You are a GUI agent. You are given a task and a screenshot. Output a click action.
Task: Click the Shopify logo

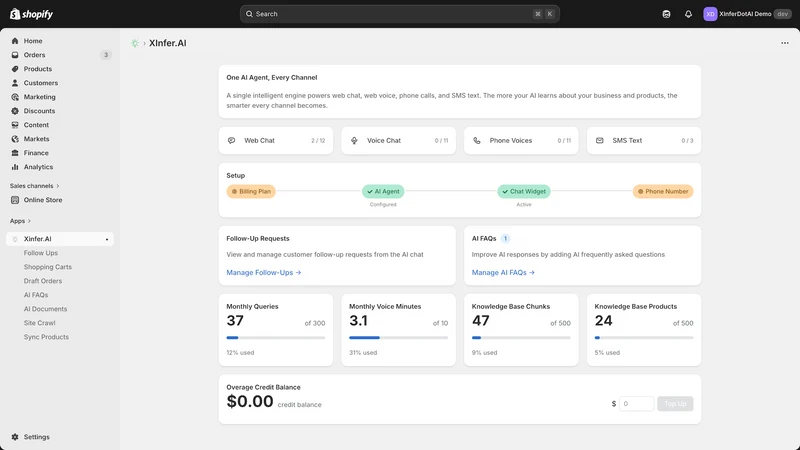pyautogui.click(x=31, y=14)
